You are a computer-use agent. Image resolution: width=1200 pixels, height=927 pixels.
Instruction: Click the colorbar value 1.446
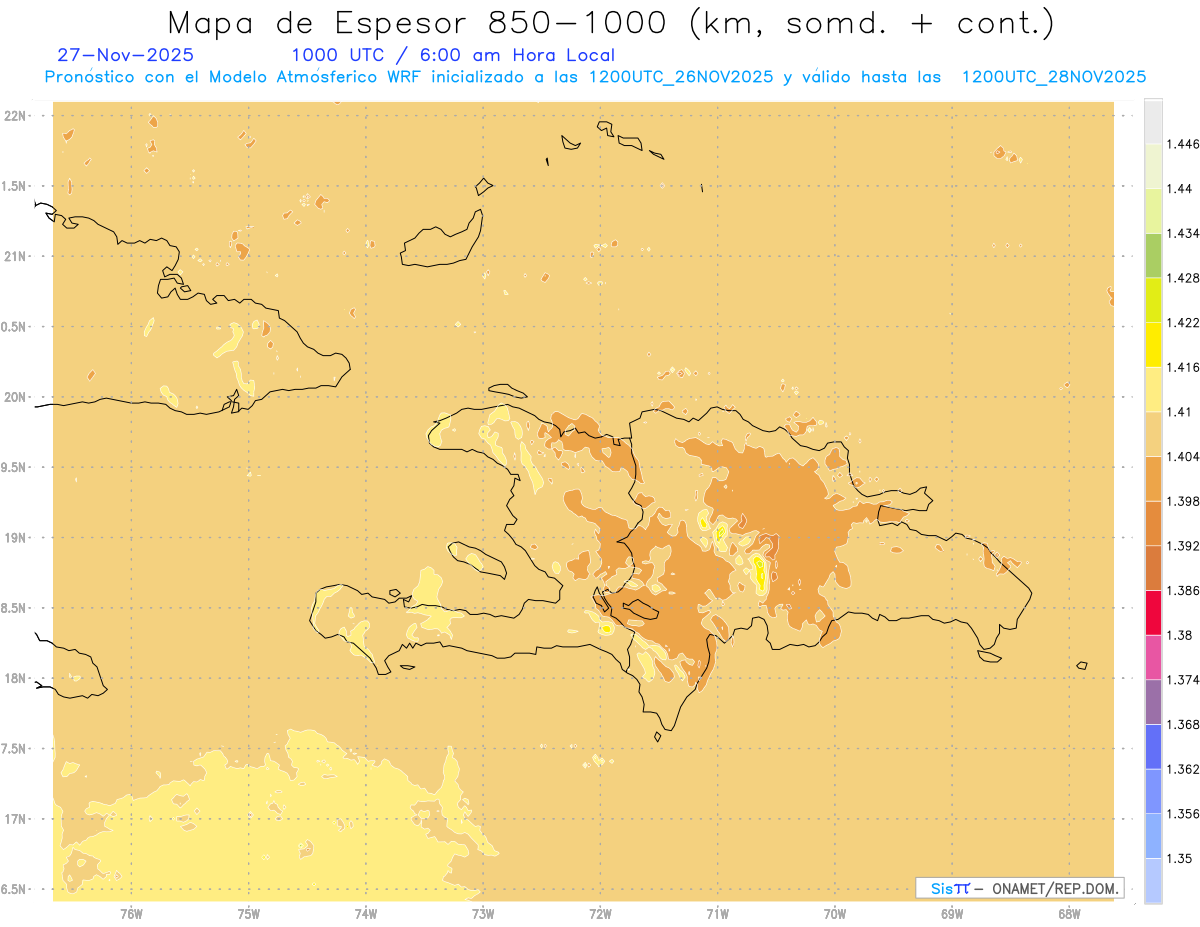pyautogui.click(x=1182, y=144)
